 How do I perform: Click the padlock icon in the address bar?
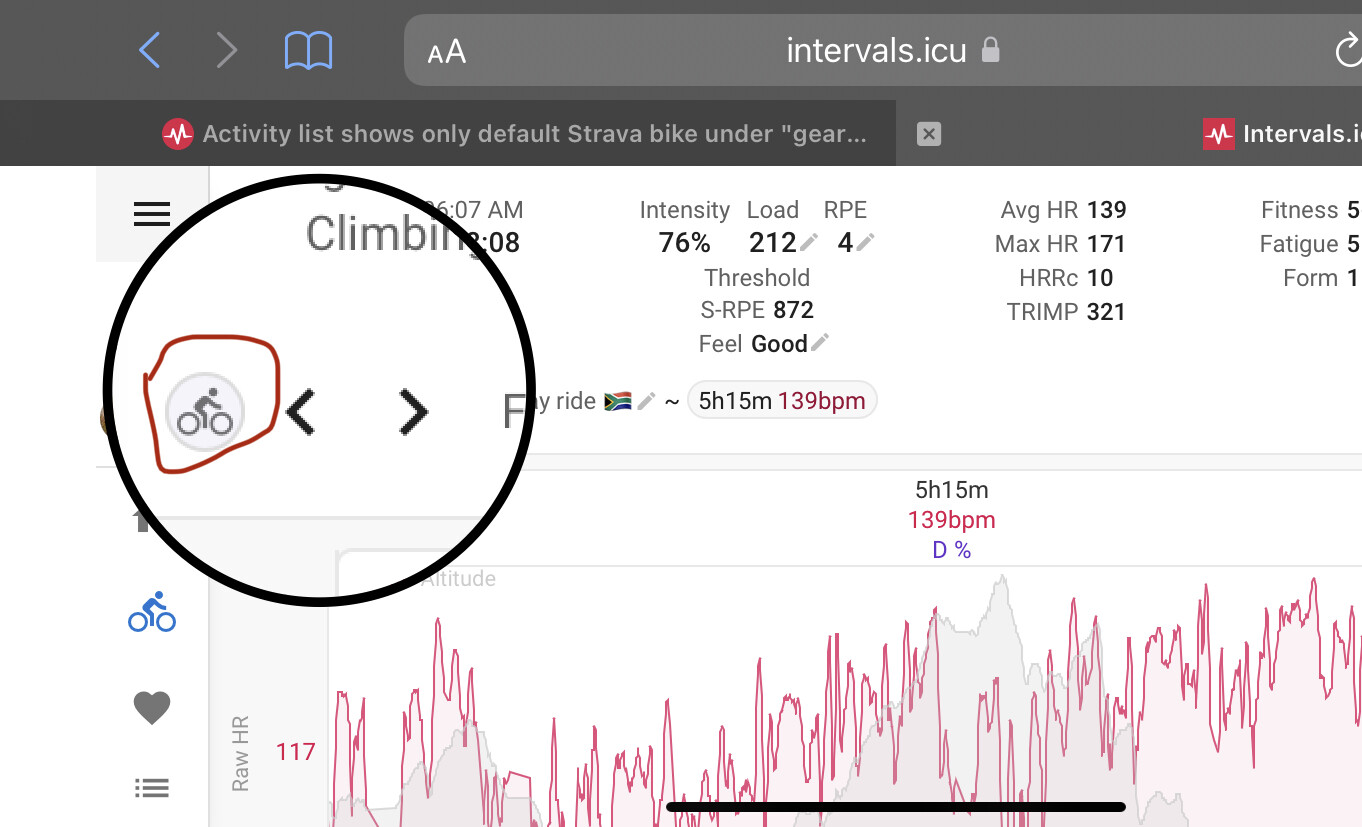(x=990, y=49)
